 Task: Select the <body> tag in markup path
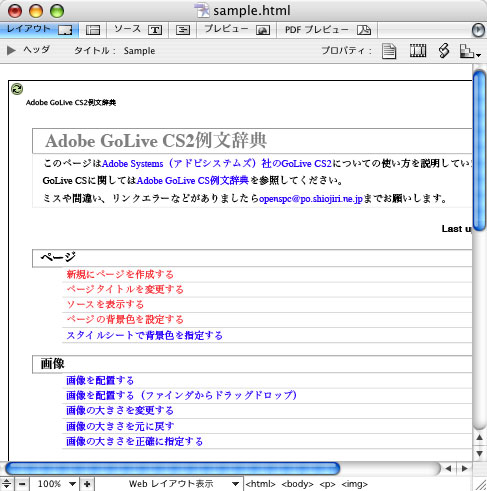click(297, 484)
